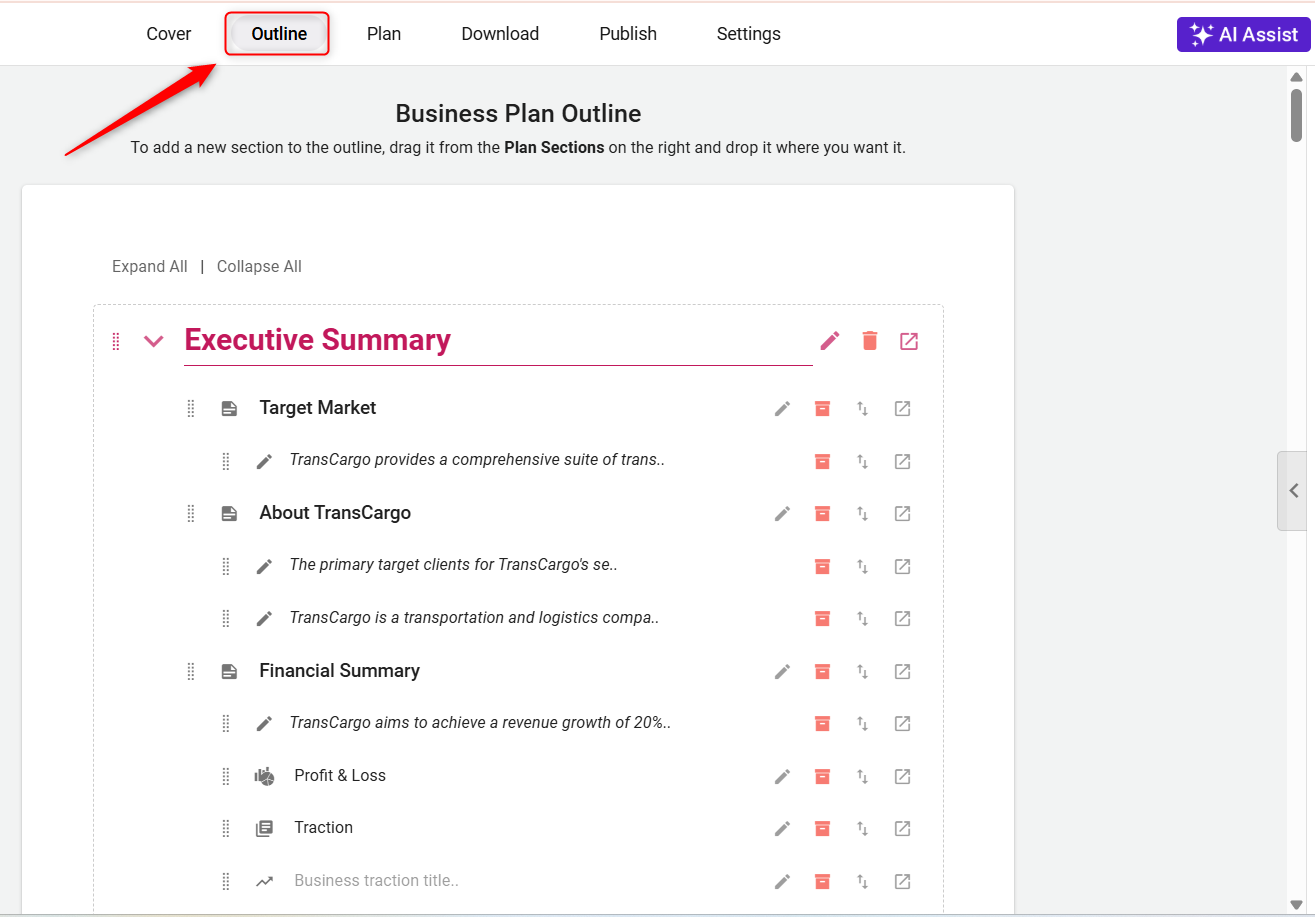Delete the Executive Summary section
Image resolution: width=1315 pixels, height=917 pixels.
870,341
